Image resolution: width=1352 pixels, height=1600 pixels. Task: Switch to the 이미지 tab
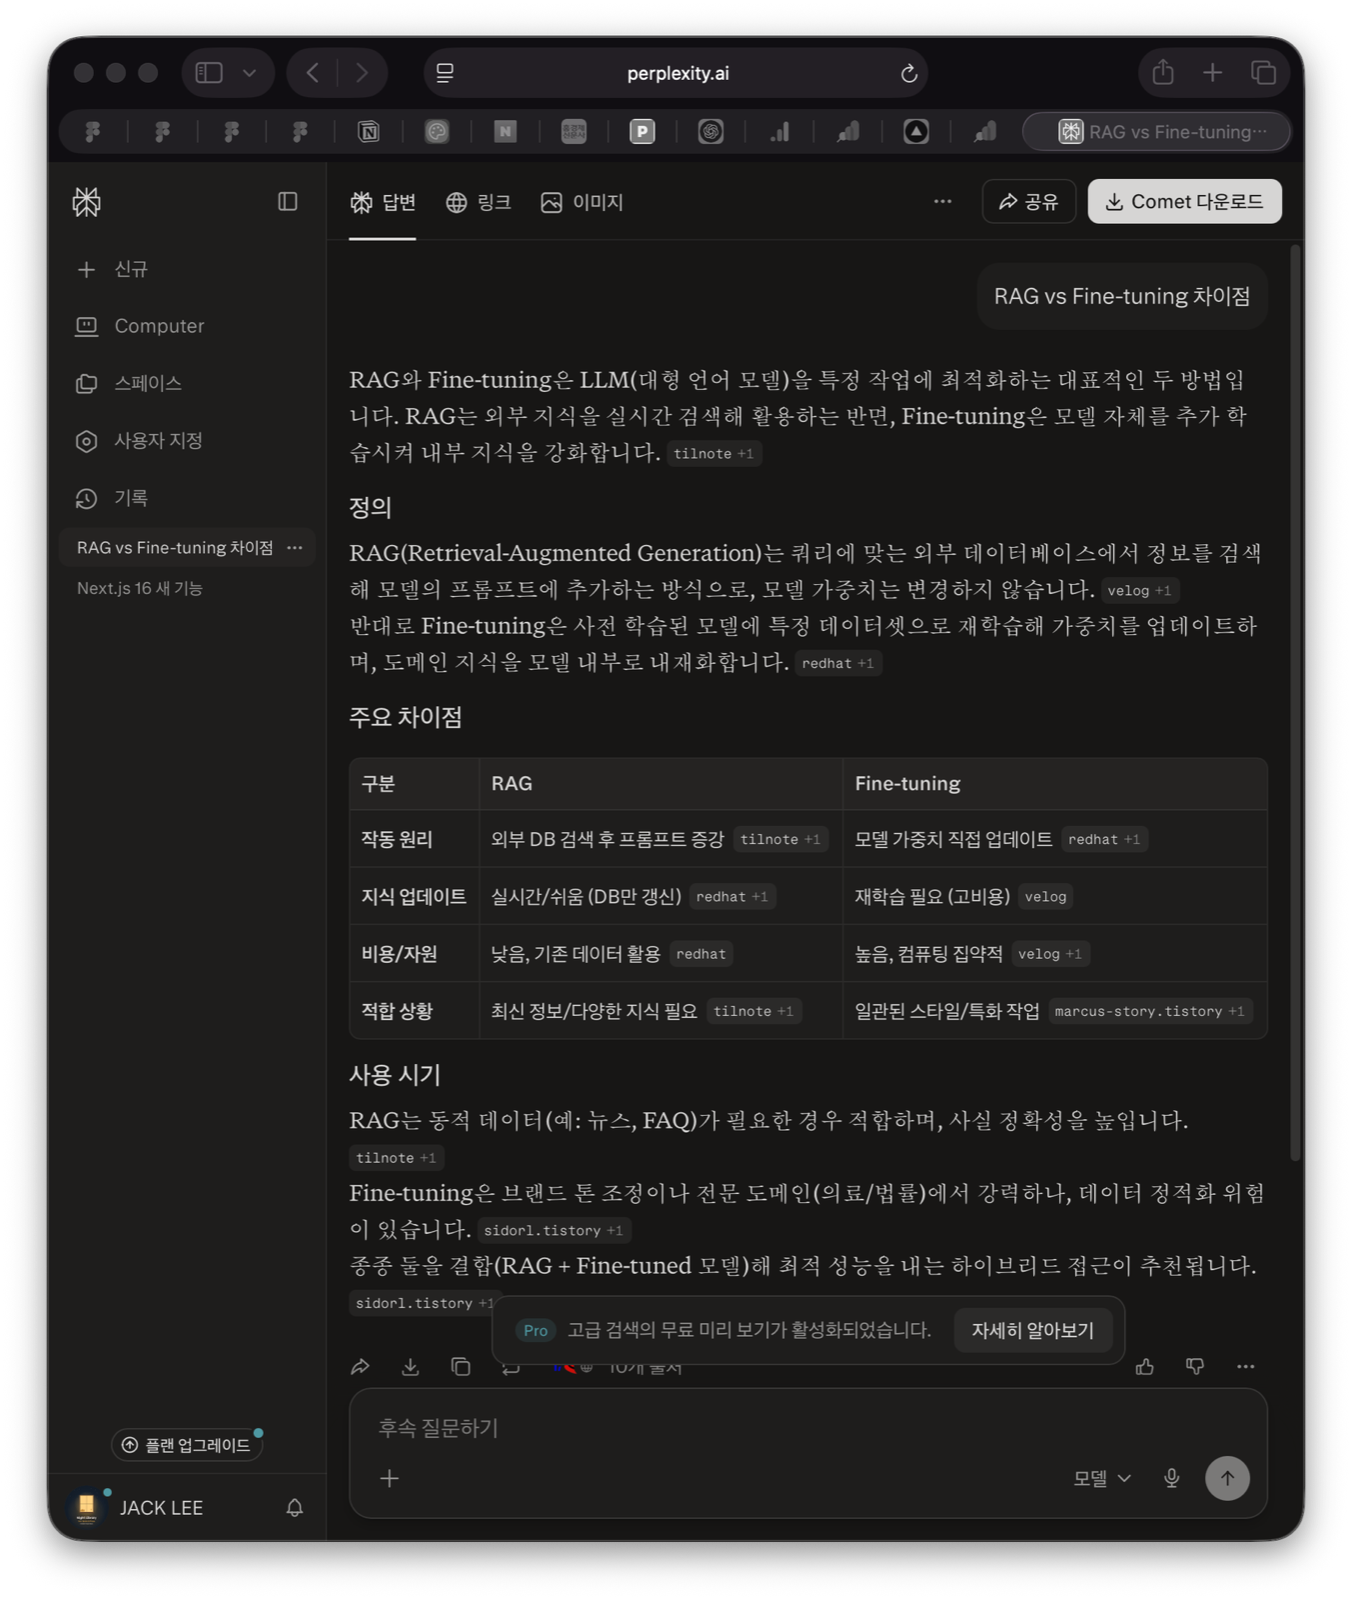(x=581, y=202)
